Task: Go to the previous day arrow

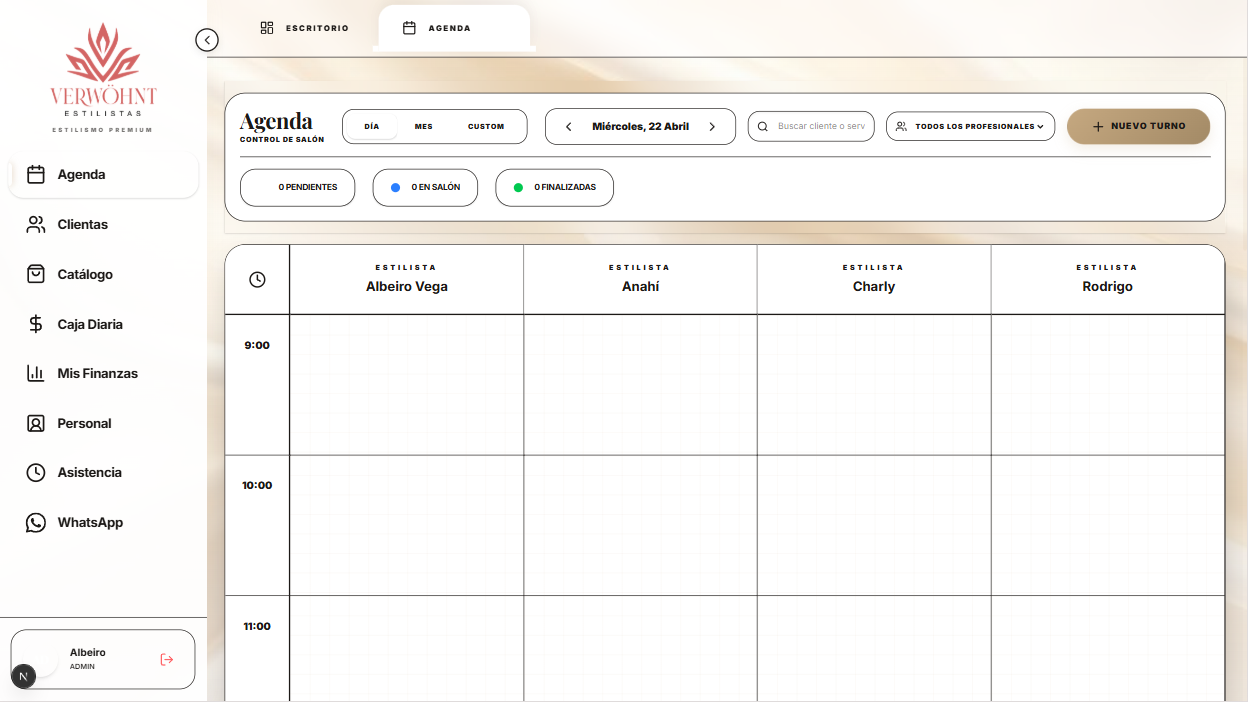Action: coord(569,127)
